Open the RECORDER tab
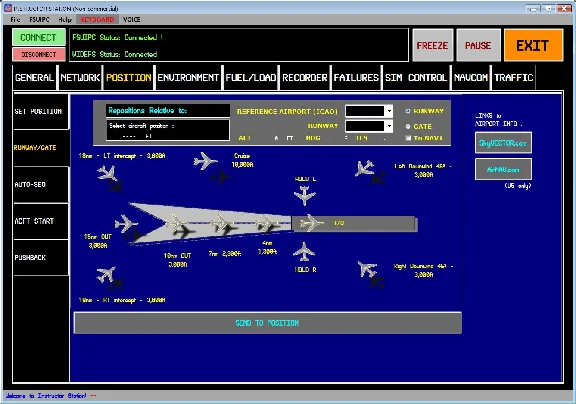The image size is (576, 404). pyautogui.click(x=305, y=77)
